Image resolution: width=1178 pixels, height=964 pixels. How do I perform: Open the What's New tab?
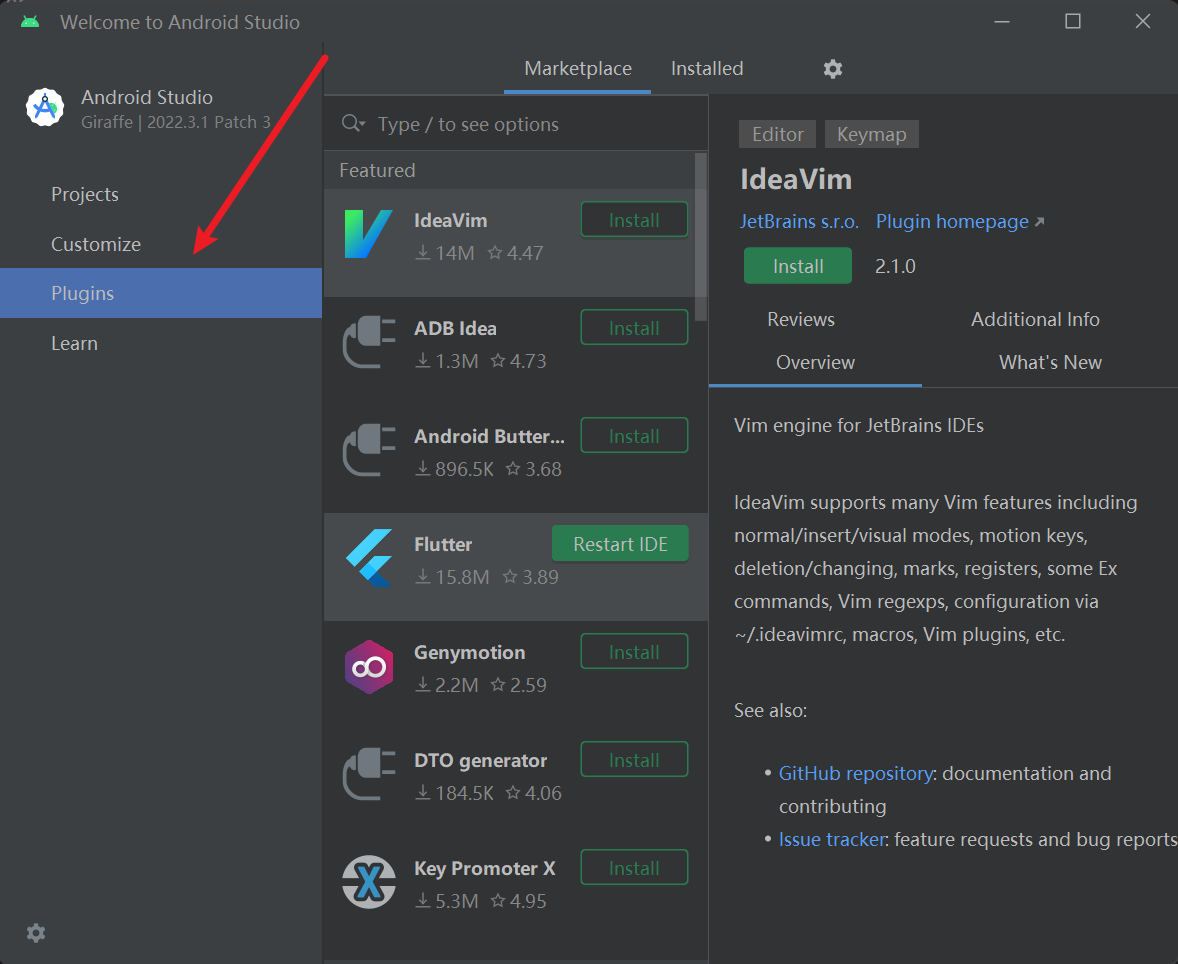(1050, 362)
